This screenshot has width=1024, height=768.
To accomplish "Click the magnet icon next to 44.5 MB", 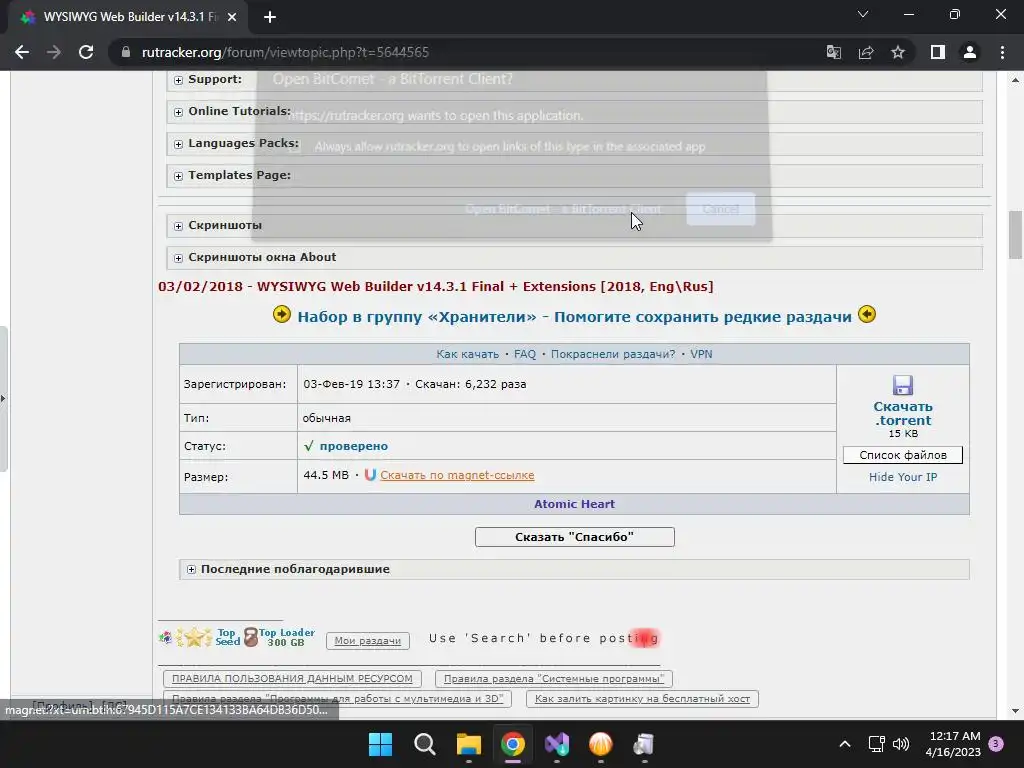I will click(370, 475).
